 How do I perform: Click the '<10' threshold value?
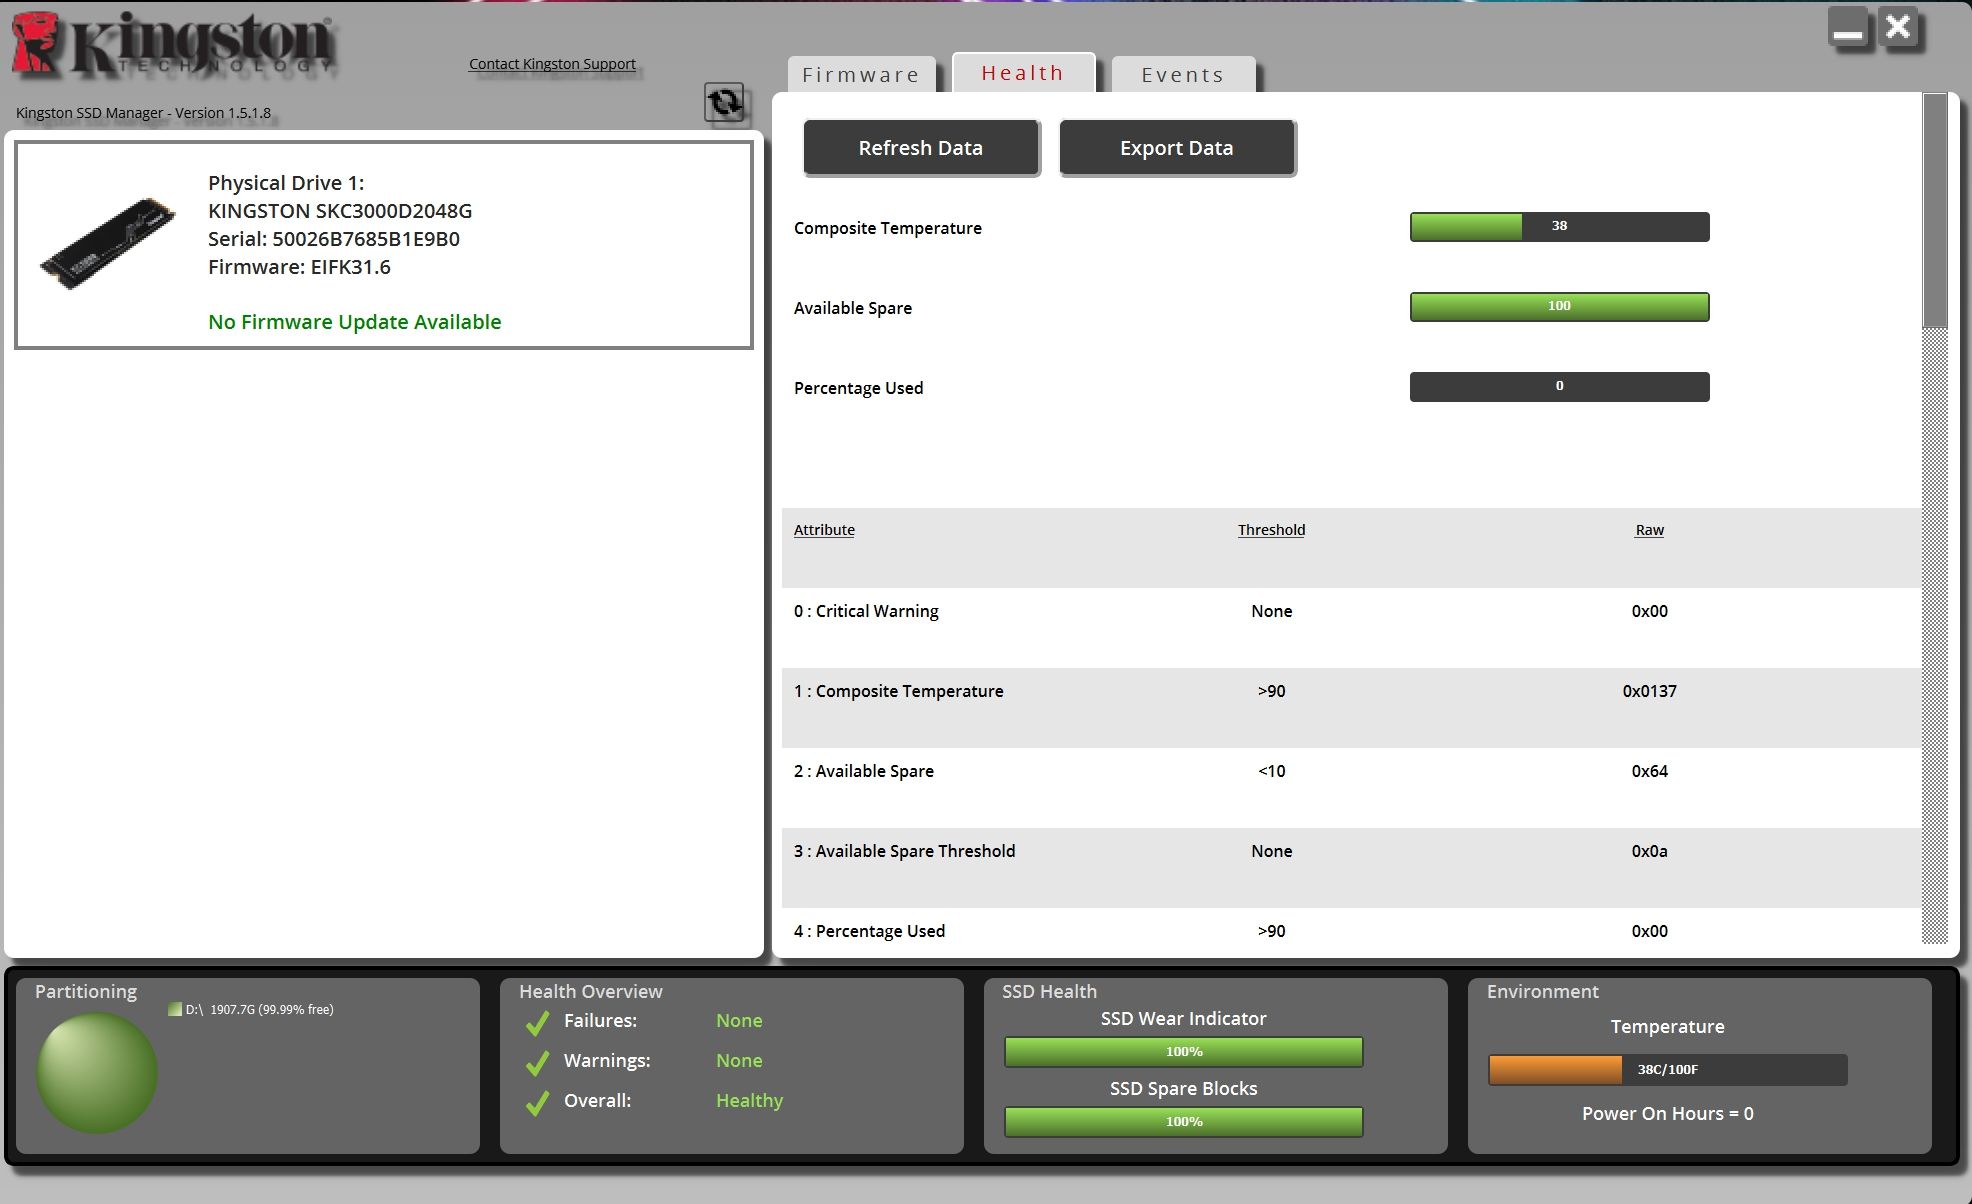[1271, 771]
